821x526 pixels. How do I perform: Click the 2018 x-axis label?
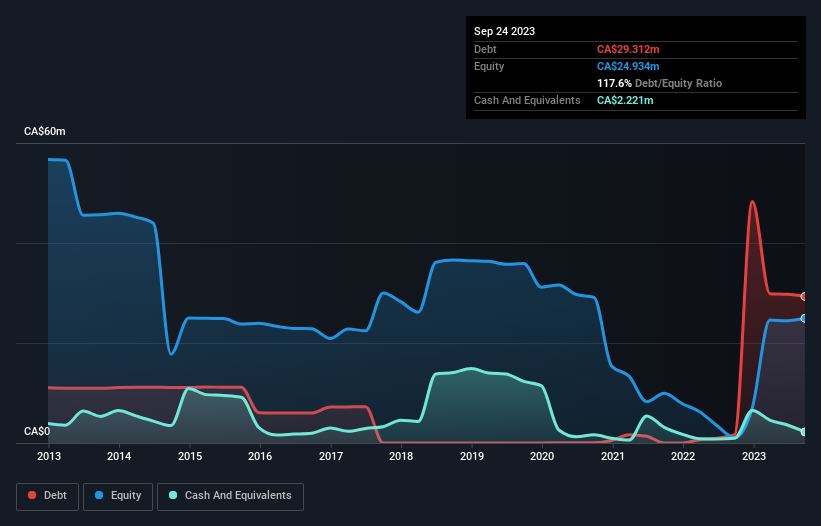(x=401, y=456)
